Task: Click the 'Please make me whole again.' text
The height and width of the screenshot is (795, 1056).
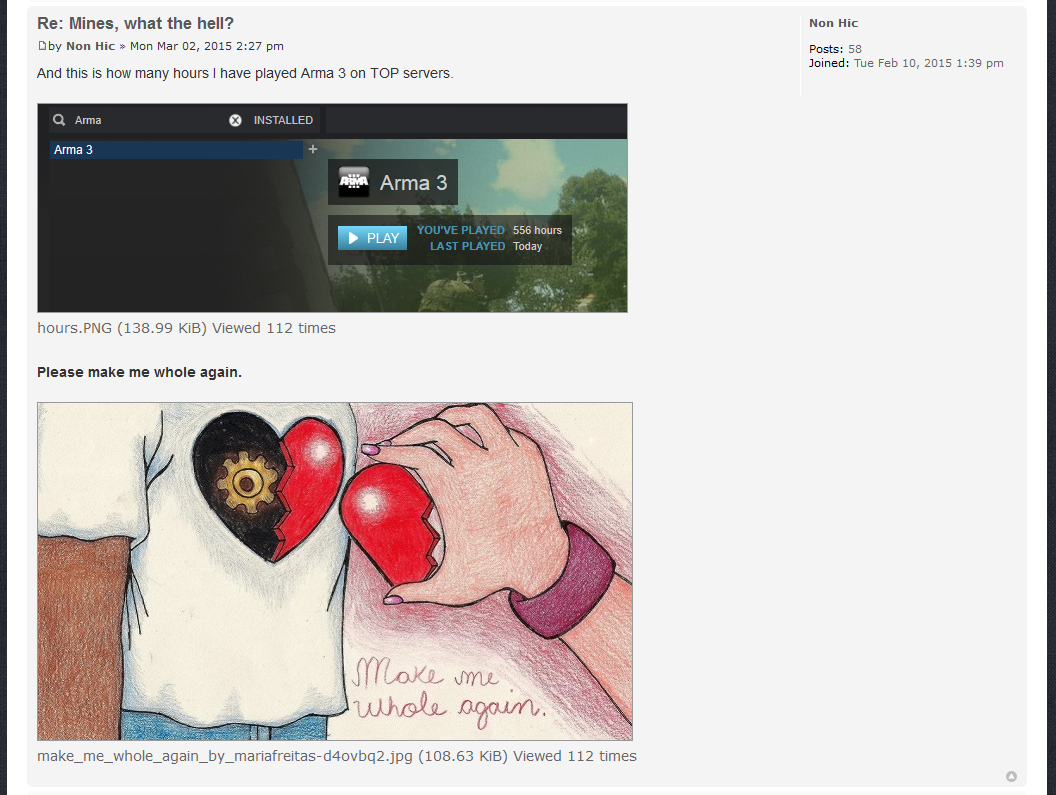Action: 139,372
